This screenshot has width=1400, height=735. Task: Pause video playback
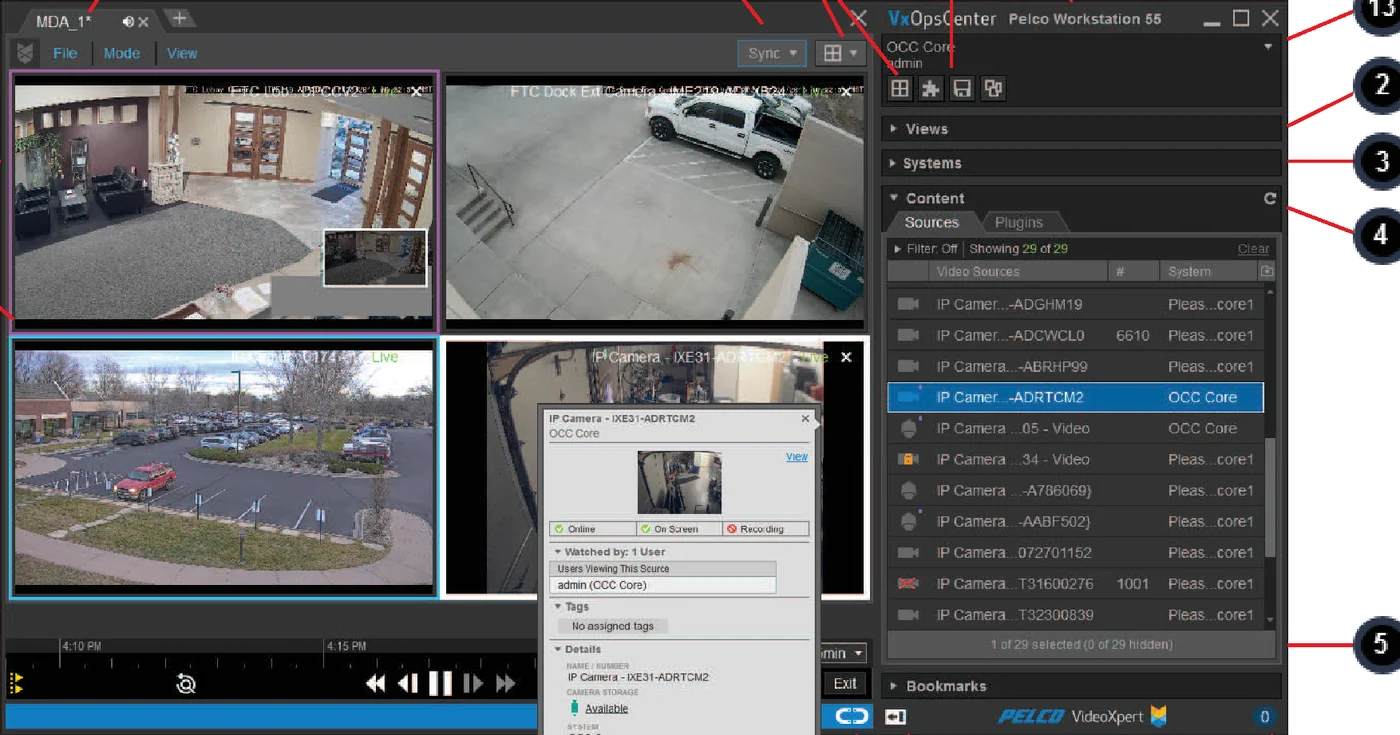pyautogui.click(x=440, y=684)
